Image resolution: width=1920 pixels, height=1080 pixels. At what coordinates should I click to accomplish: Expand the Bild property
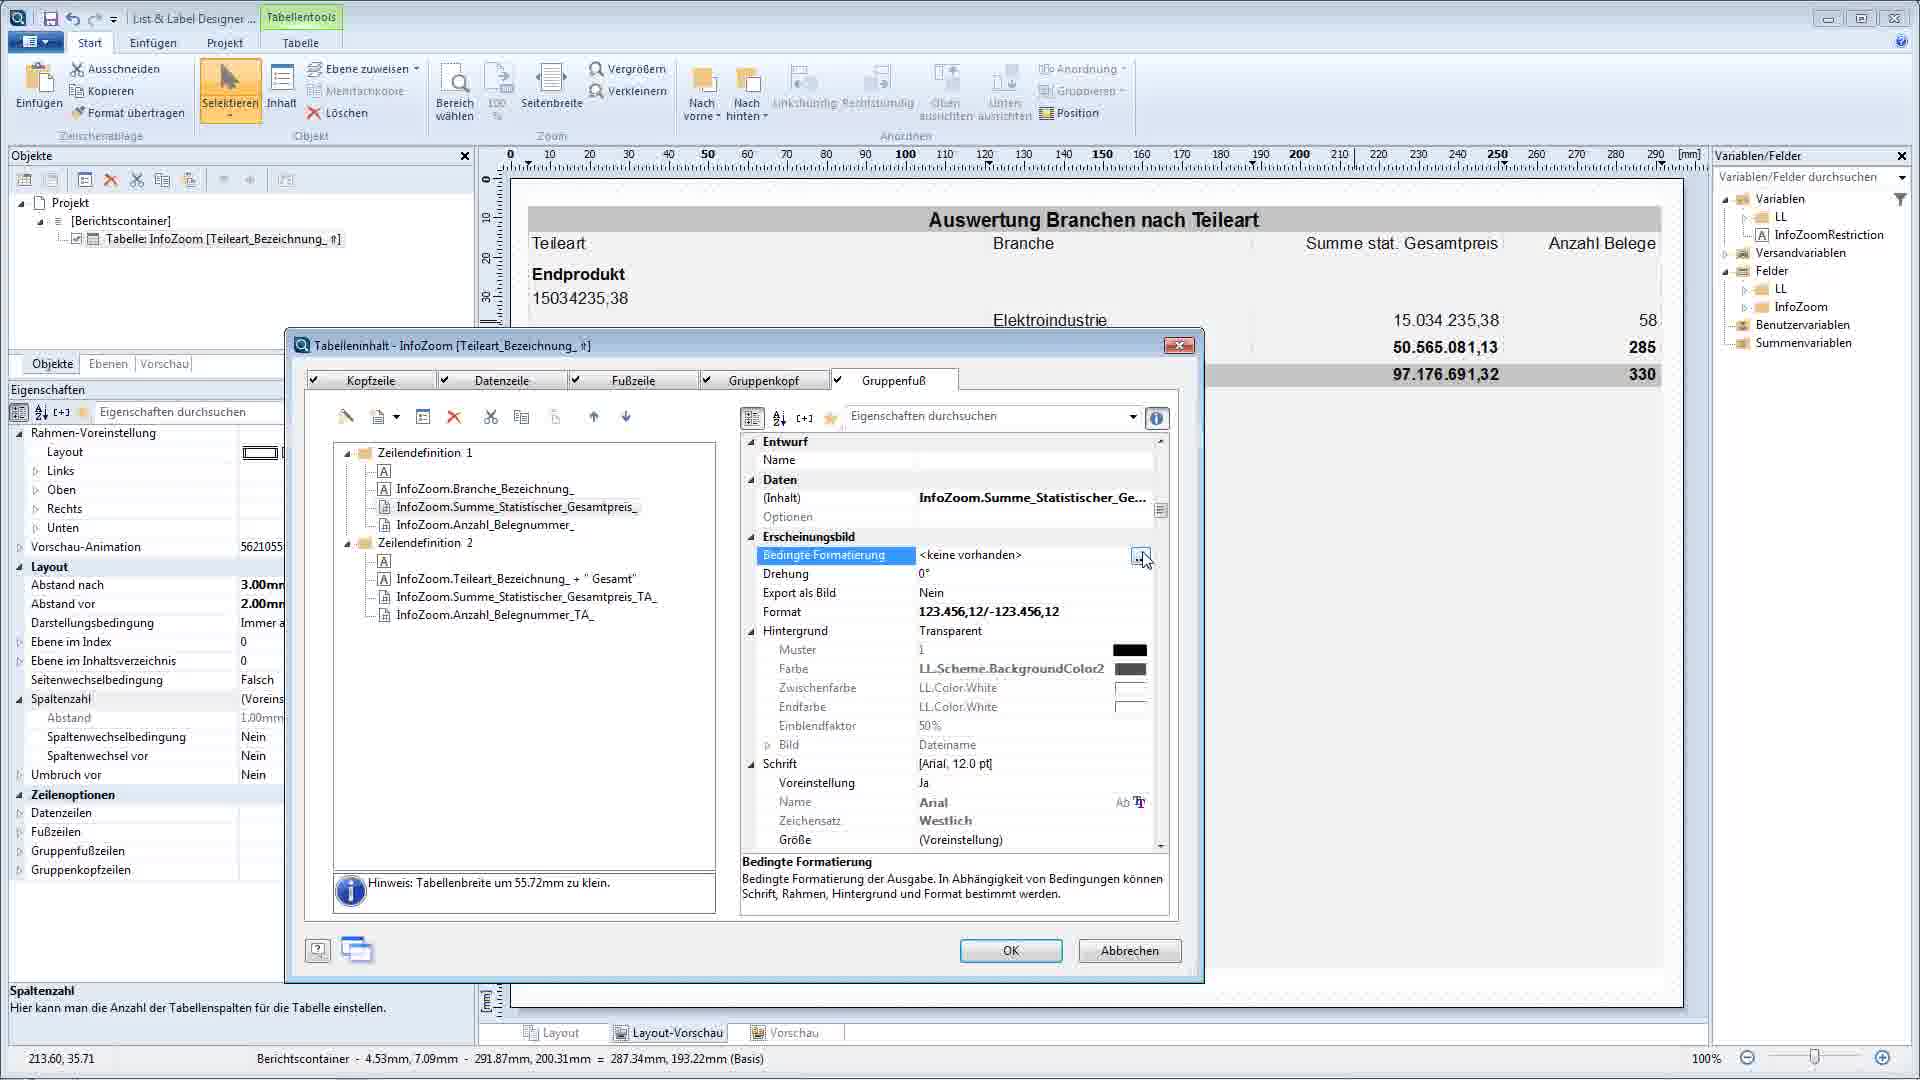[x=768, y=745]
